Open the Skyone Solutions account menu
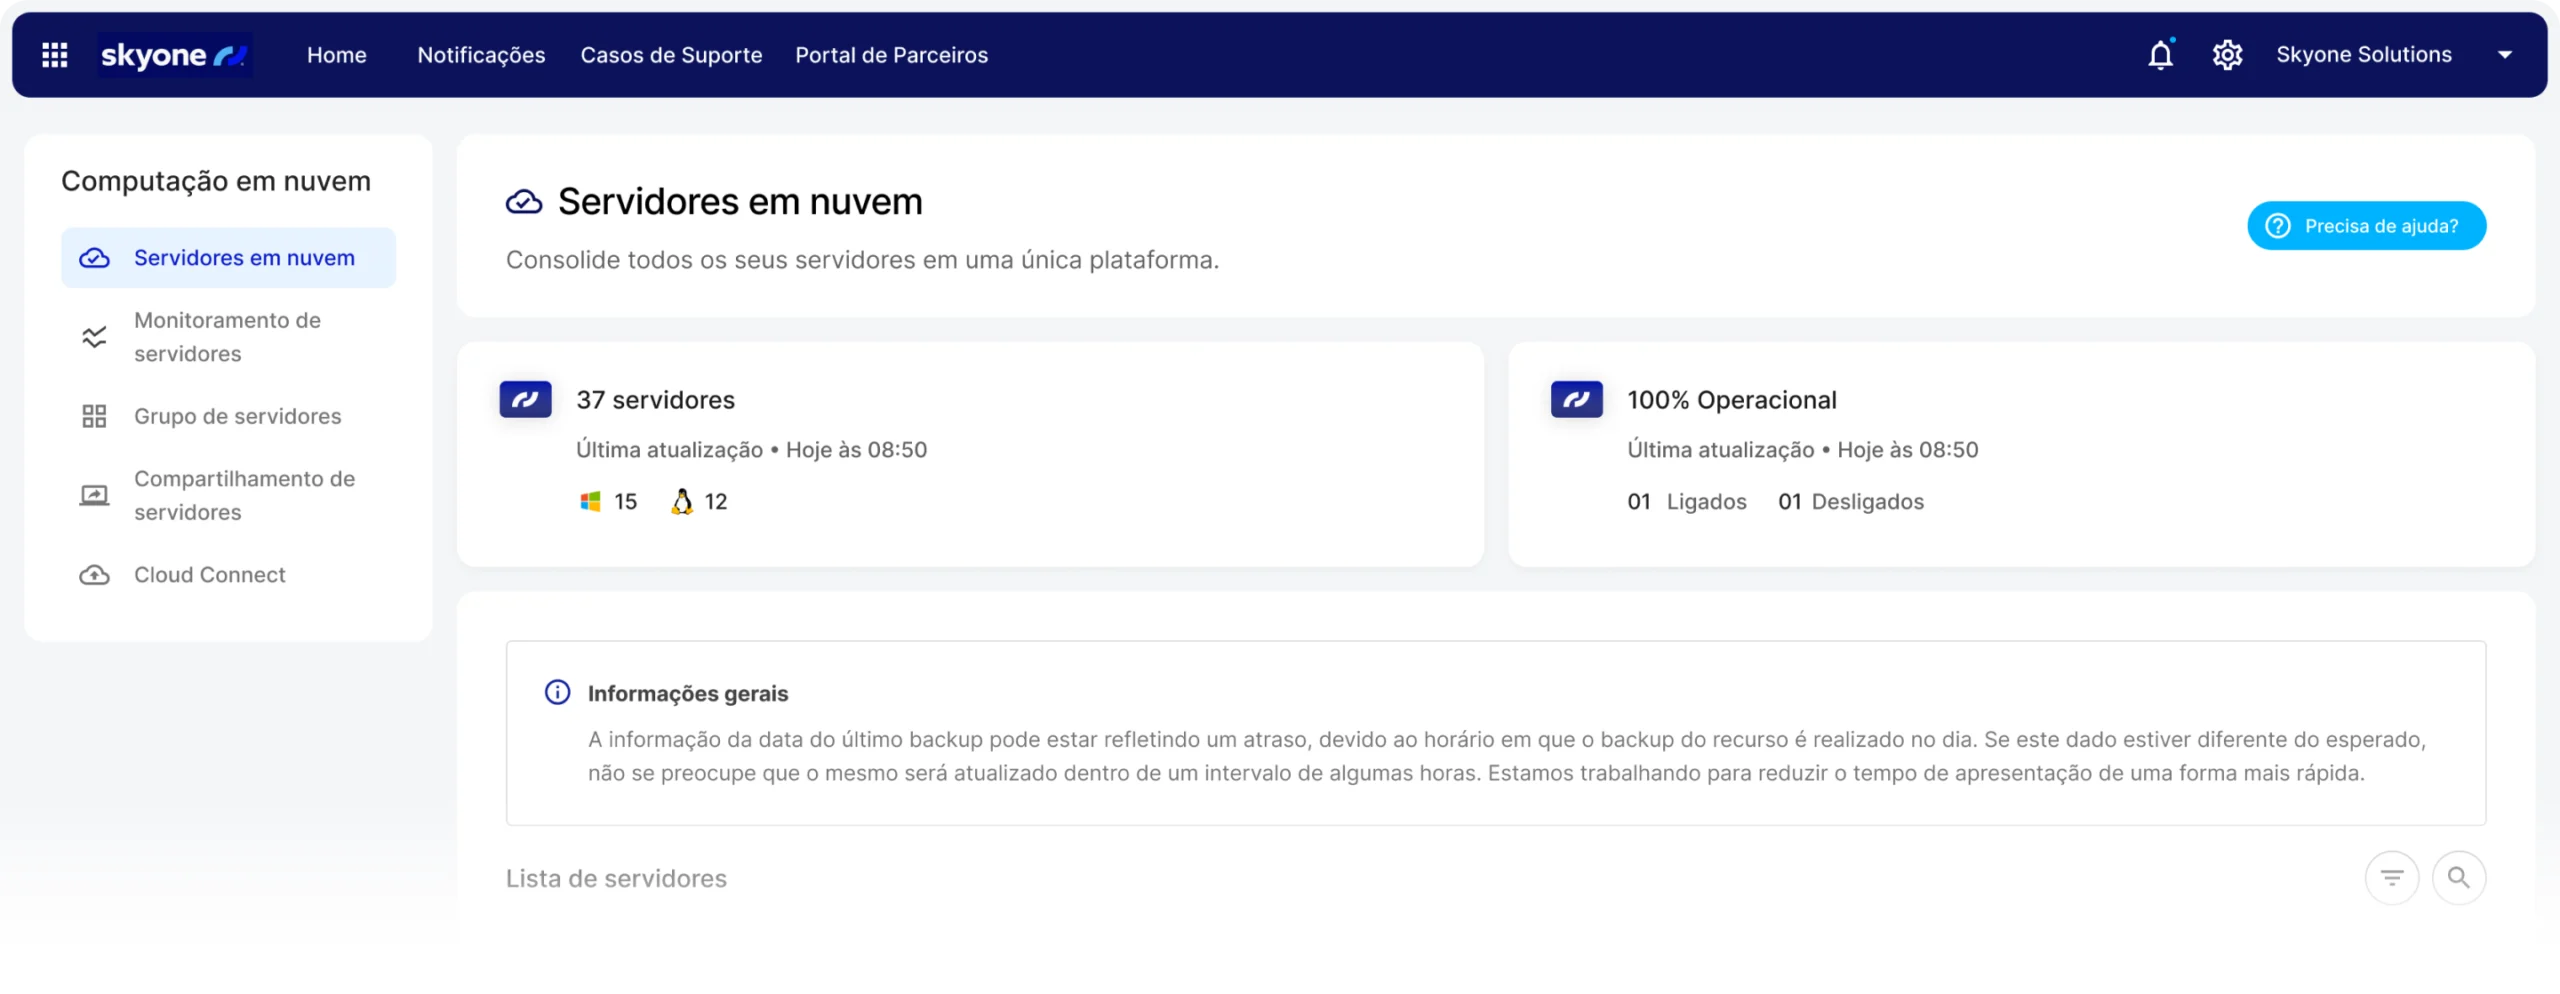The image size is (2560, 994). click(x=2363, y=55)
